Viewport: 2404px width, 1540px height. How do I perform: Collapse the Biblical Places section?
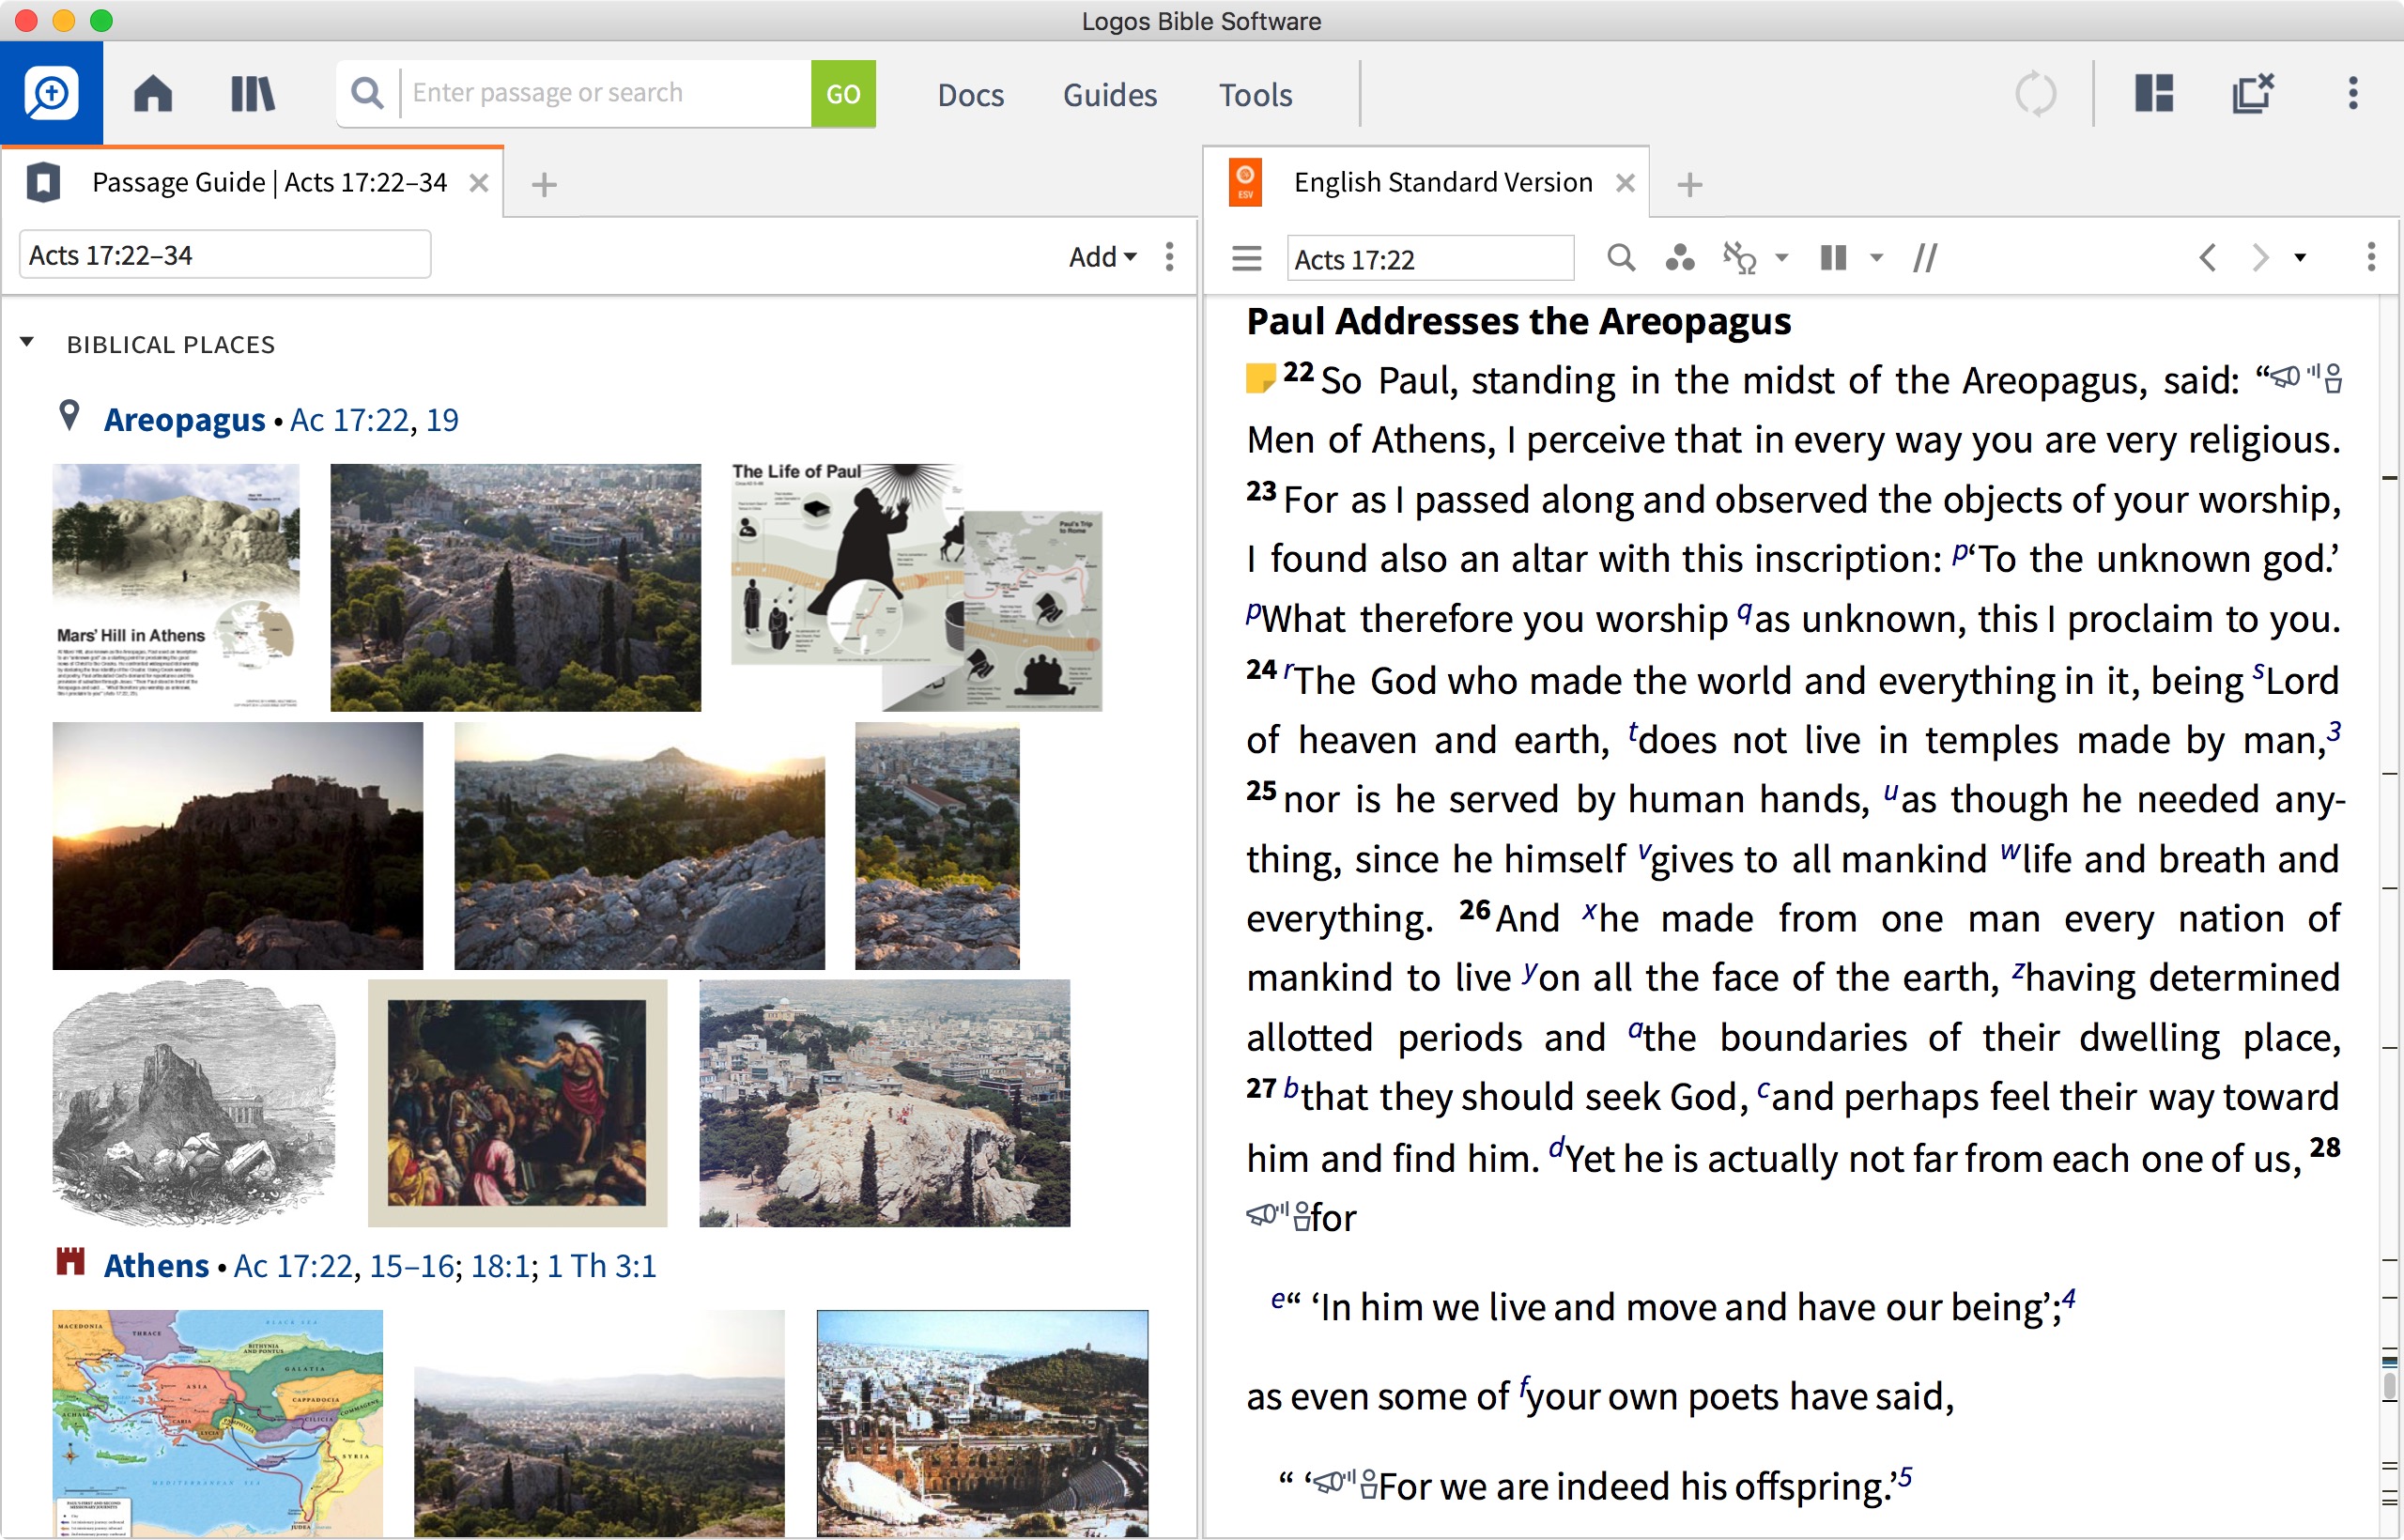coord(27,343)
